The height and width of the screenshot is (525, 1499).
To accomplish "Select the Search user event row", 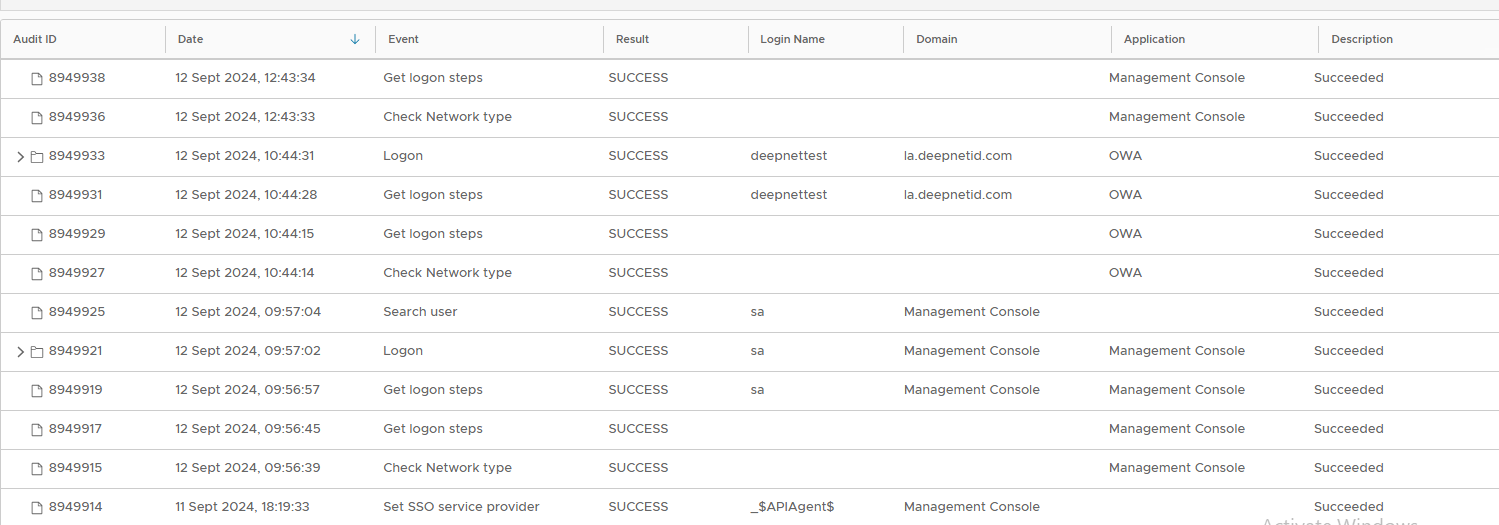I will pos(420,312).
